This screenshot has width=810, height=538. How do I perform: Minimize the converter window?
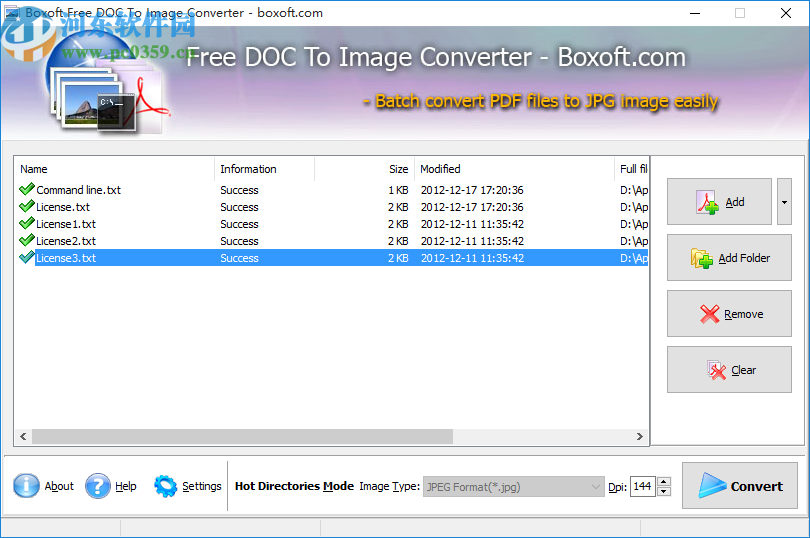(695, 13)
